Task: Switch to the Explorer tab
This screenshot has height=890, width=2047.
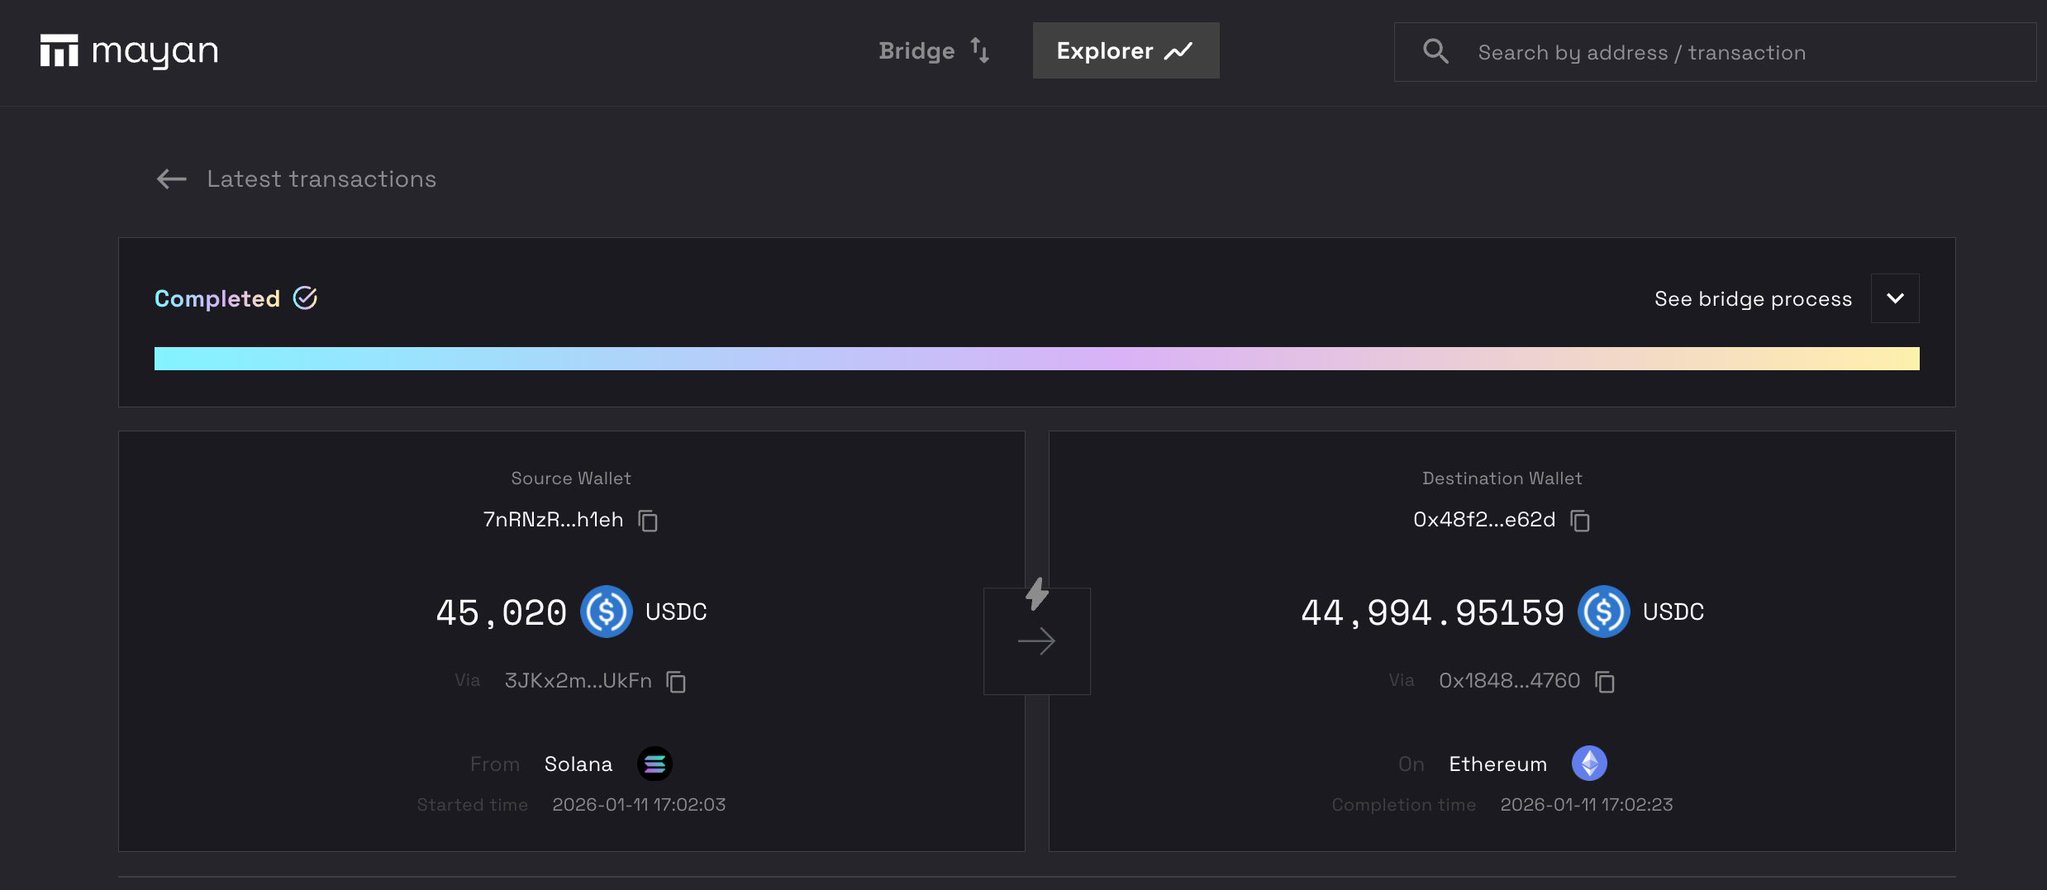Action: click(1125, 51)
